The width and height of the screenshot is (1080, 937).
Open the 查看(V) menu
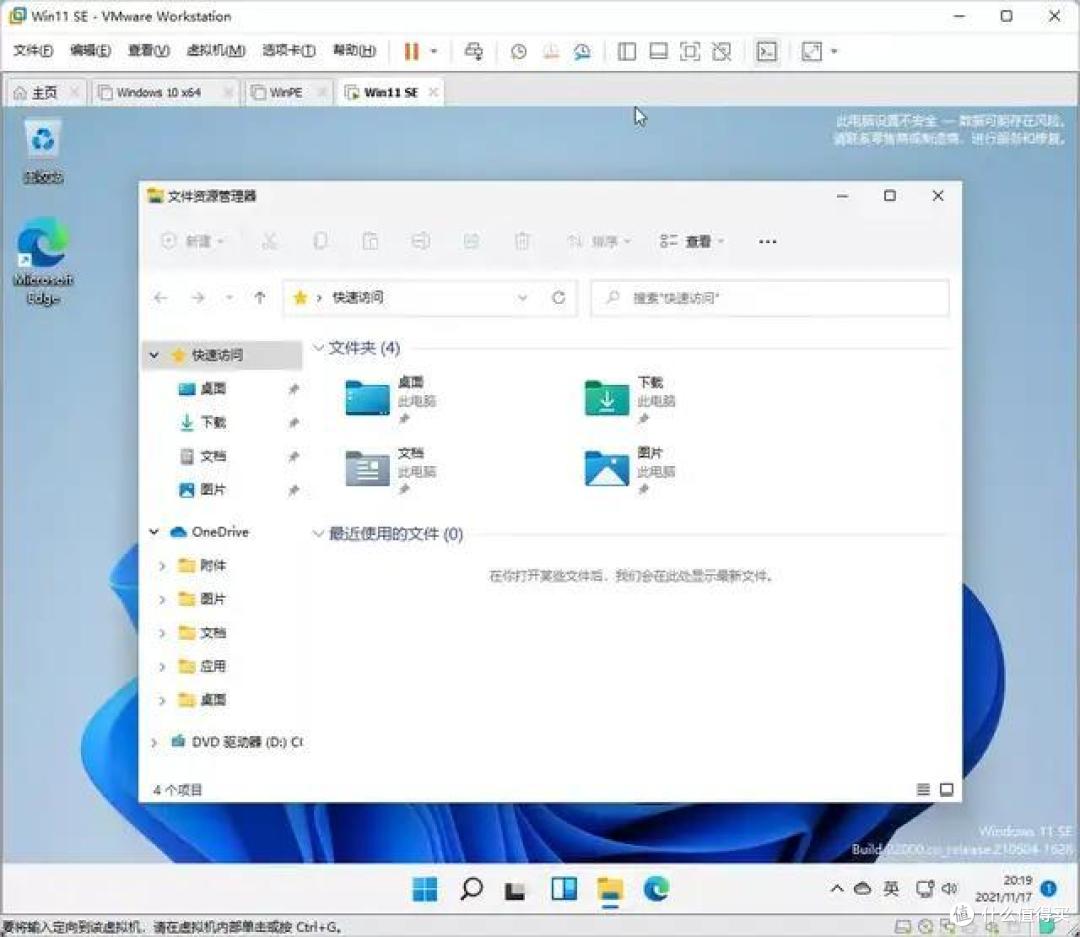tap(149, 50)
